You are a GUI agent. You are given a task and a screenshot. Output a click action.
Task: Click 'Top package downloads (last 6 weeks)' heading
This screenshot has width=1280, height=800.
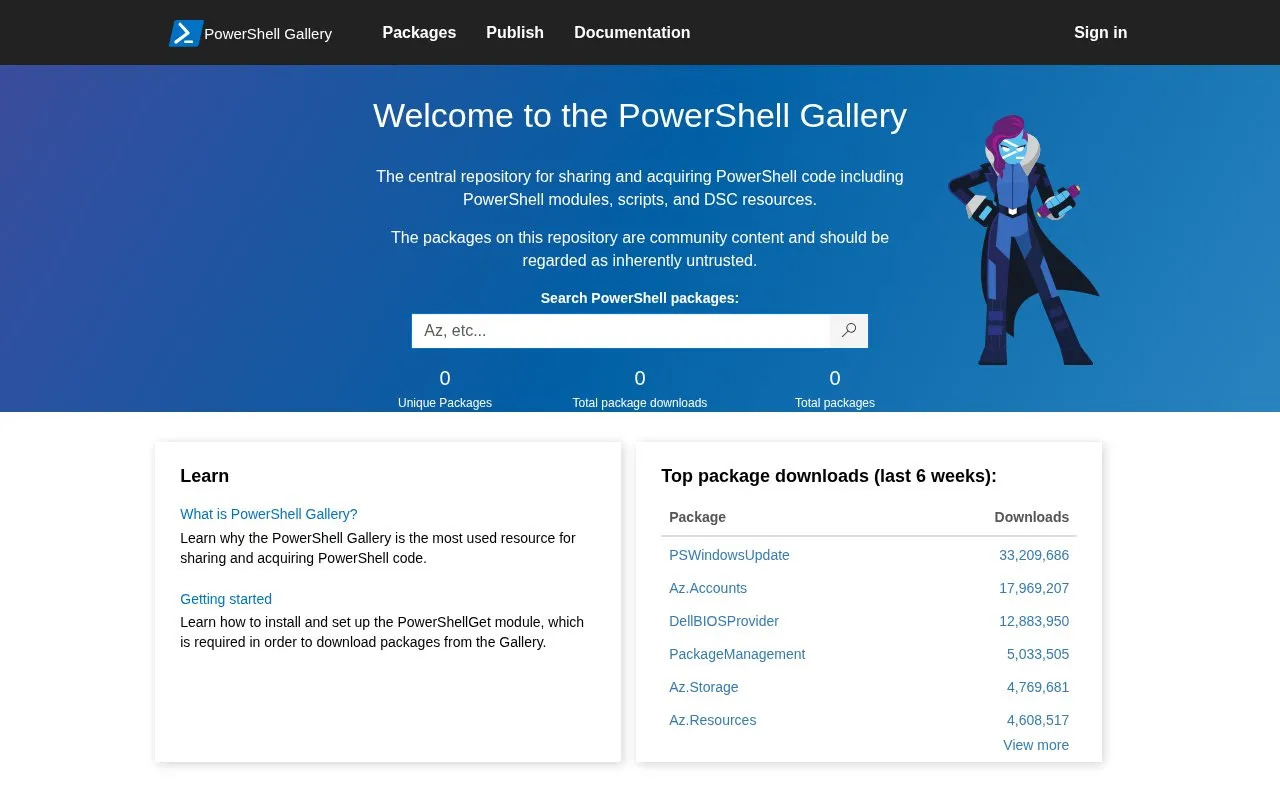click(829, 476)
